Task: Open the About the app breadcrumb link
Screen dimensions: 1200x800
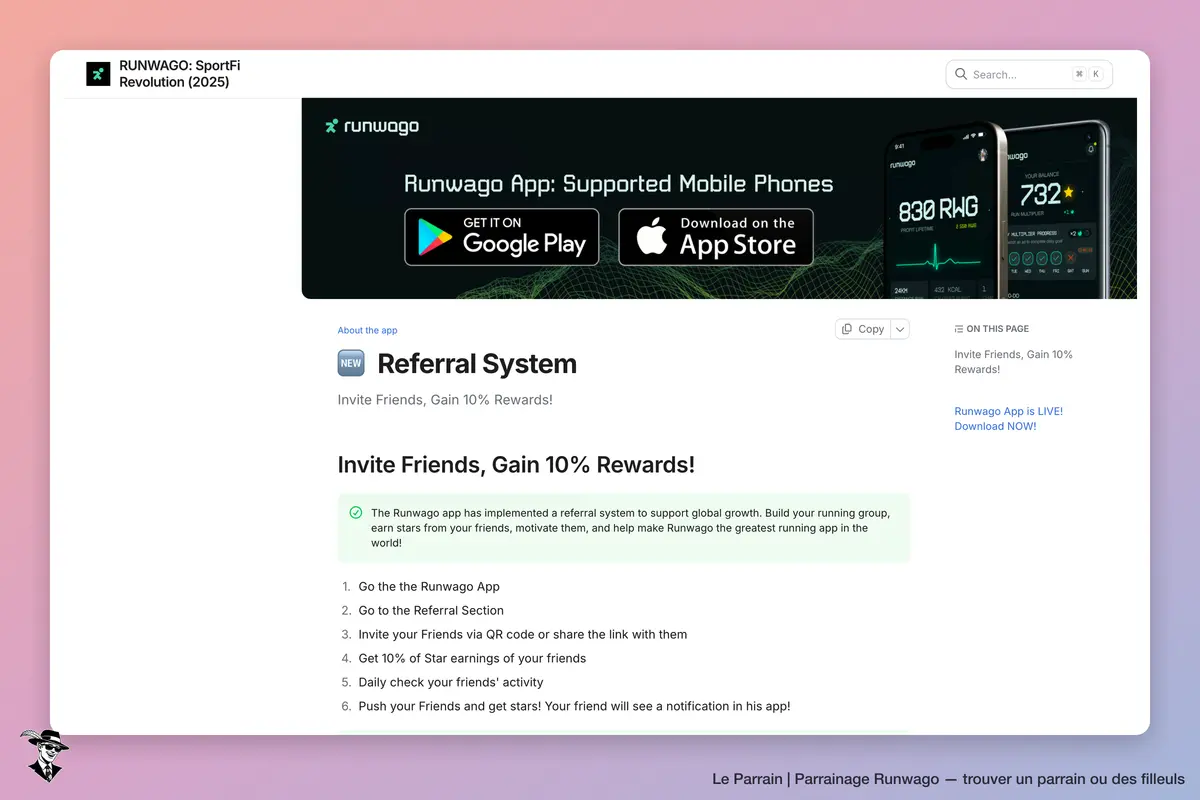Action: (367, 330)
